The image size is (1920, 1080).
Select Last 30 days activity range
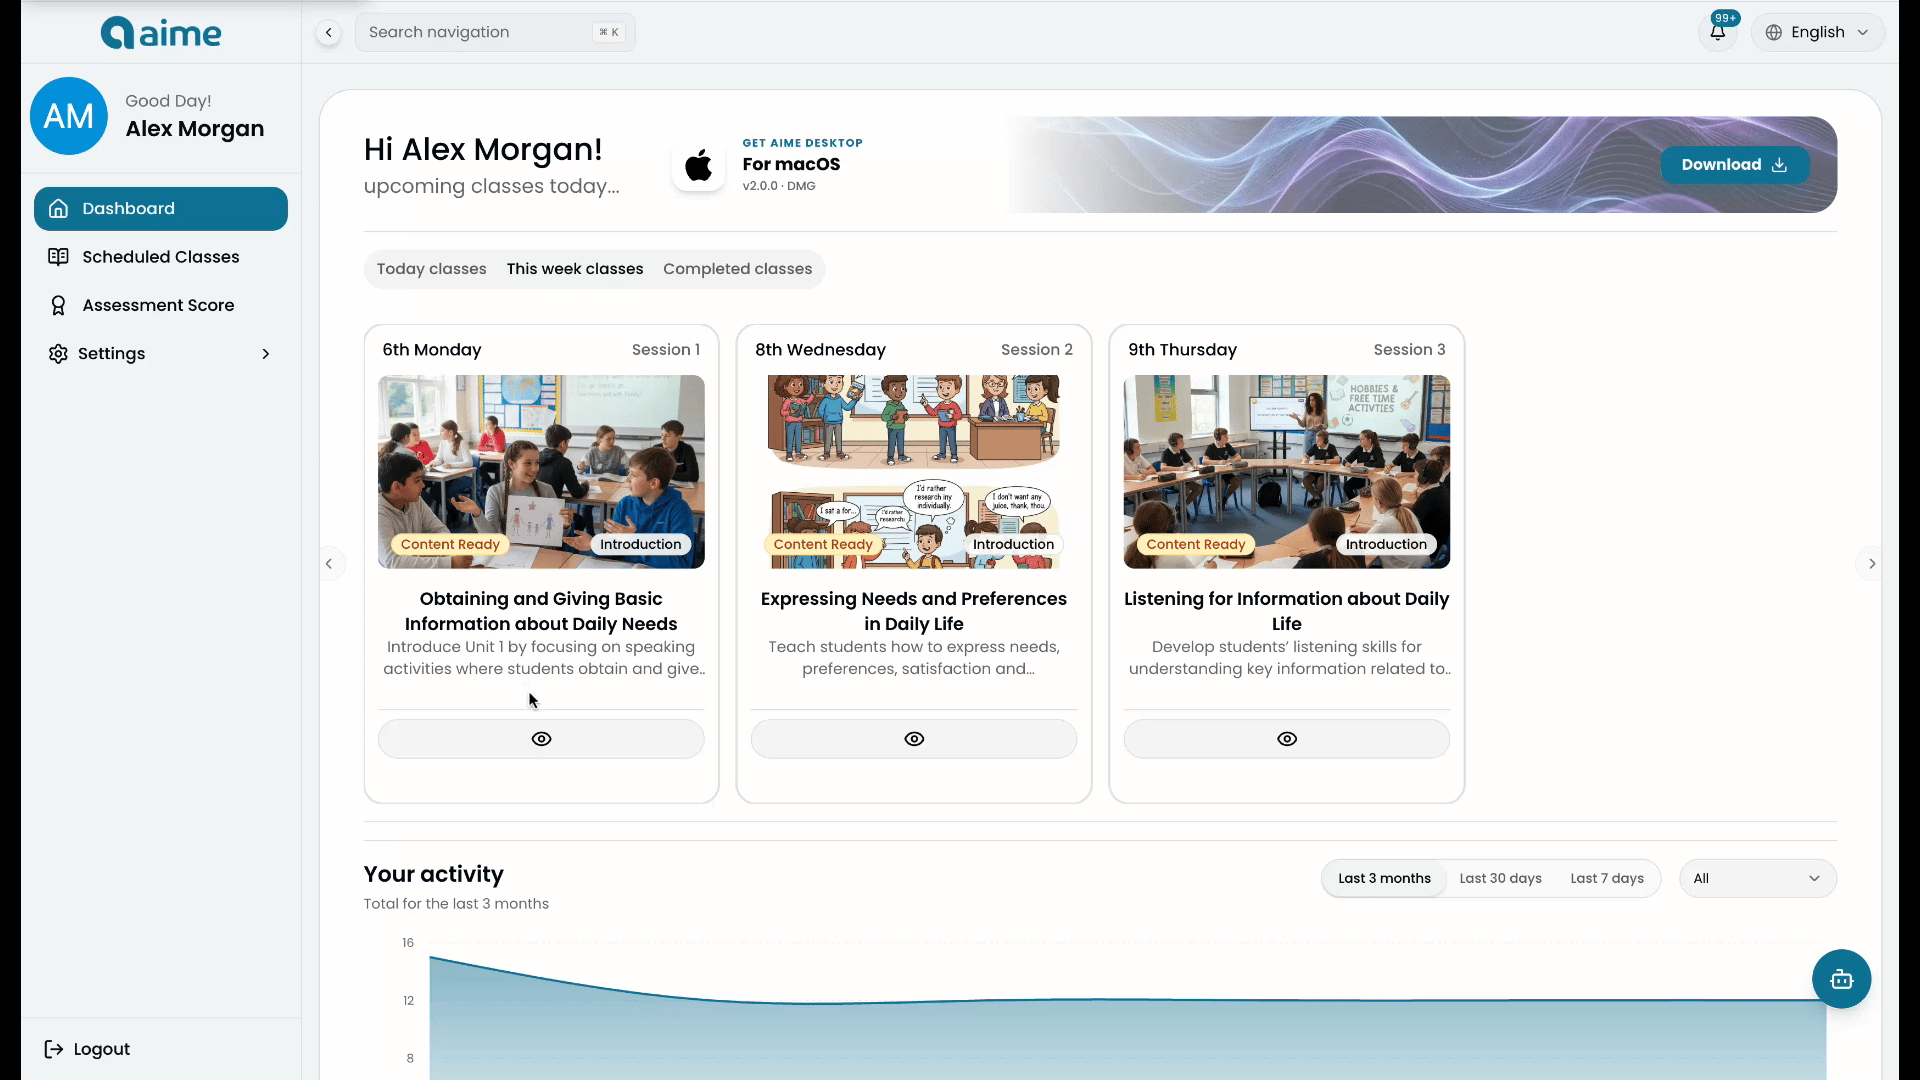click(1500, 879)
